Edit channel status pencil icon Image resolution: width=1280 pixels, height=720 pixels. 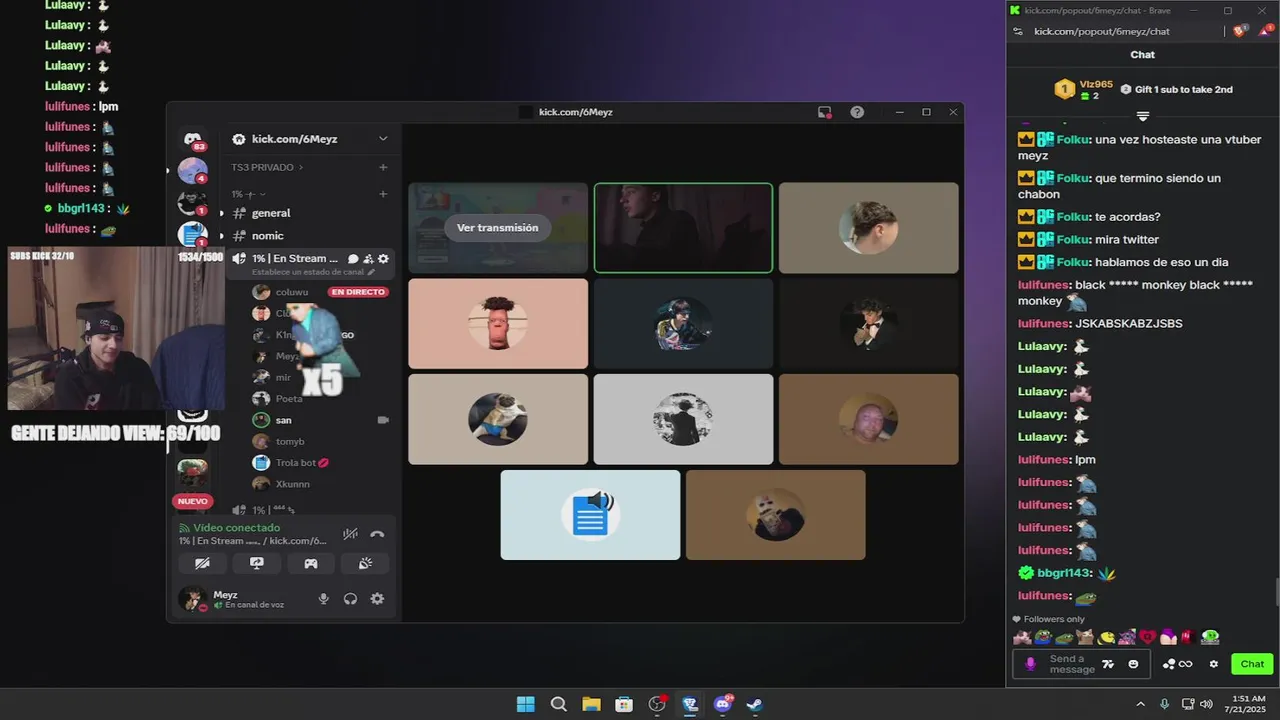[x=371, y=272]
